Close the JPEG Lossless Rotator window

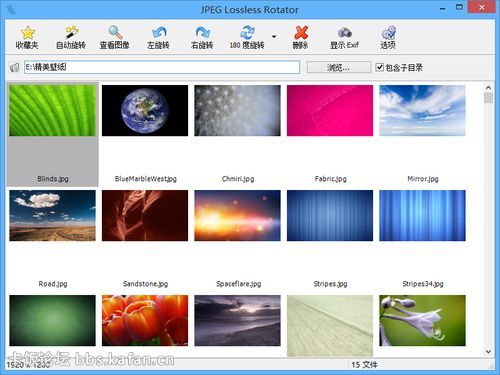(481, 7)
